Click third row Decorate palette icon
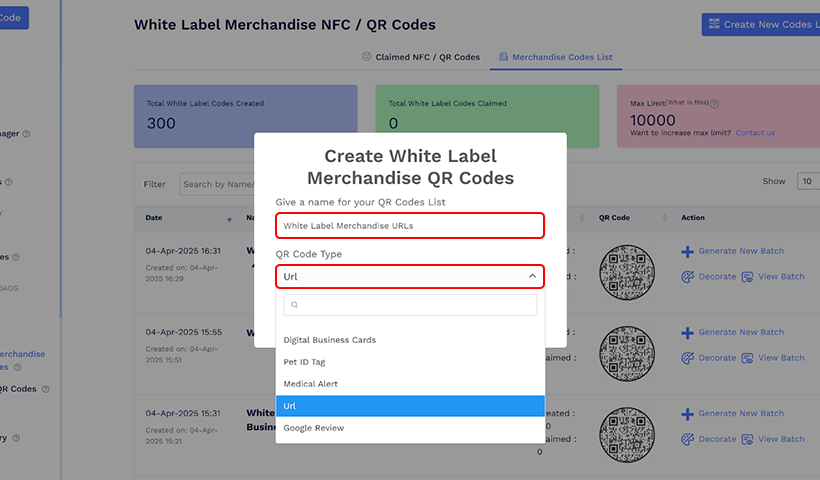This screenshot has width=820, height=480. tap(688, 439)
